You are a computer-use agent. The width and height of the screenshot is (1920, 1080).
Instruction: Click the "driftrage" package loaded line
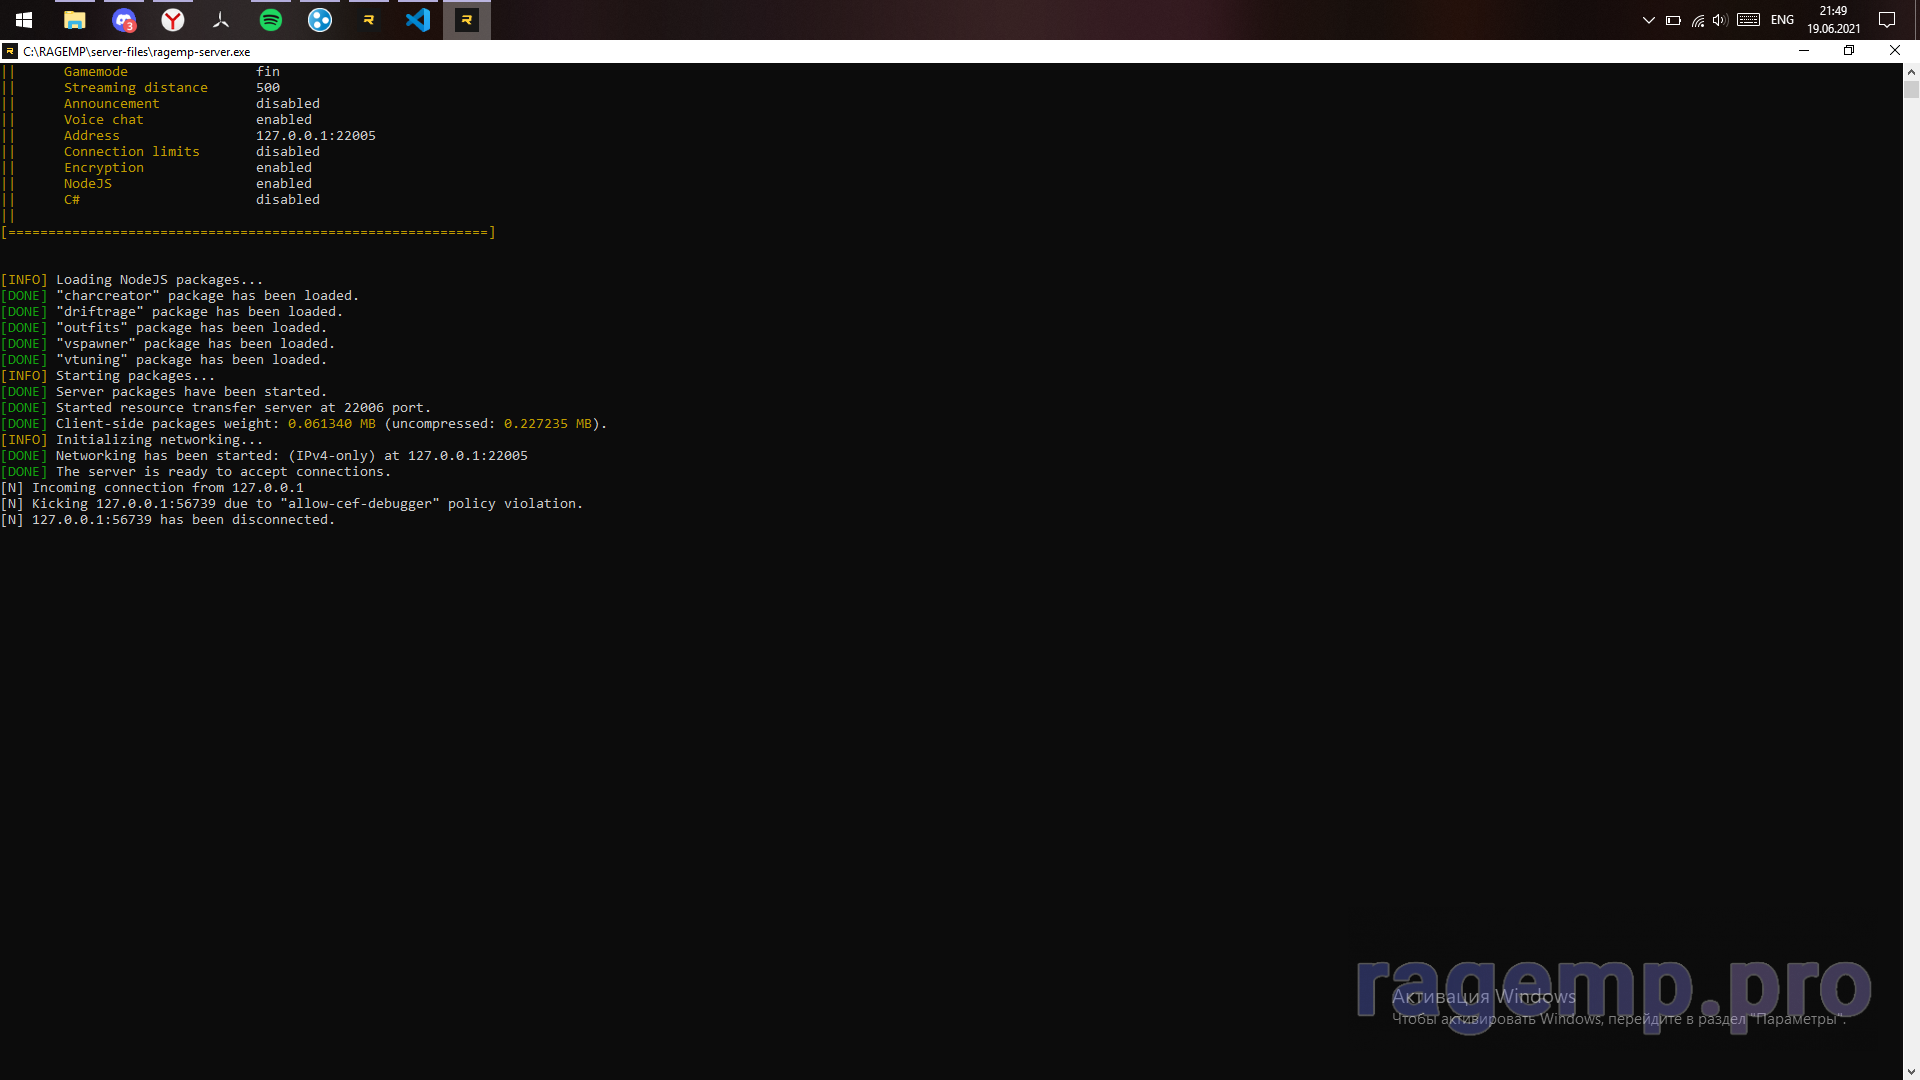172,312
